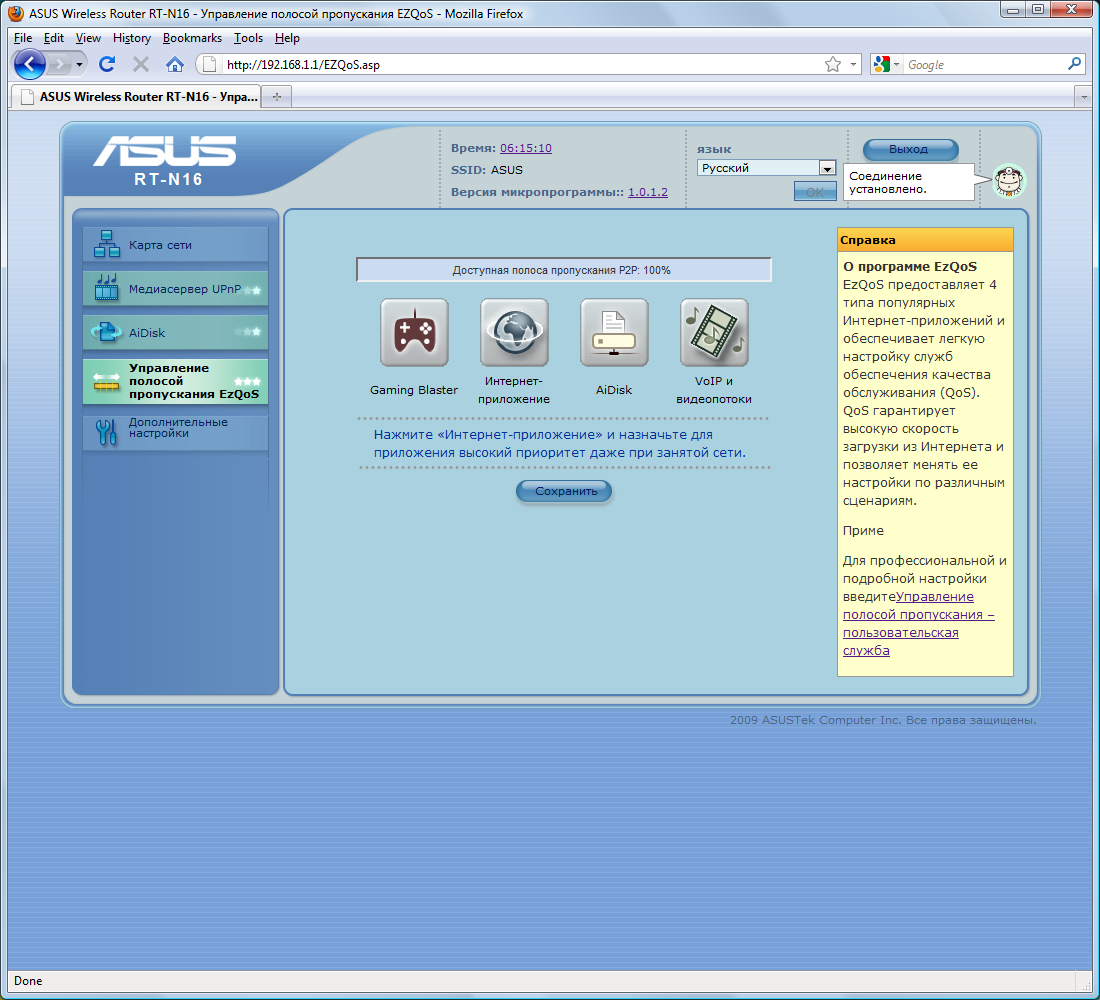Open Карта сети in the sidebar

pyautogui.click(x=175, y=244)
